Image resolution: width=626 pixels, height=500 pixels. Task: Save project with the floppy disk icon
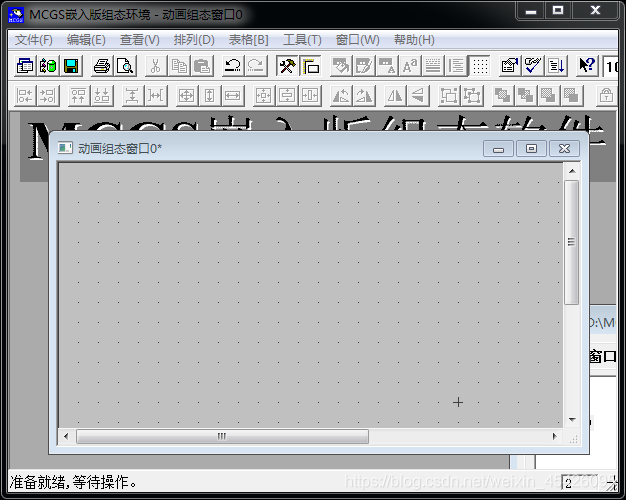[71, 66]
